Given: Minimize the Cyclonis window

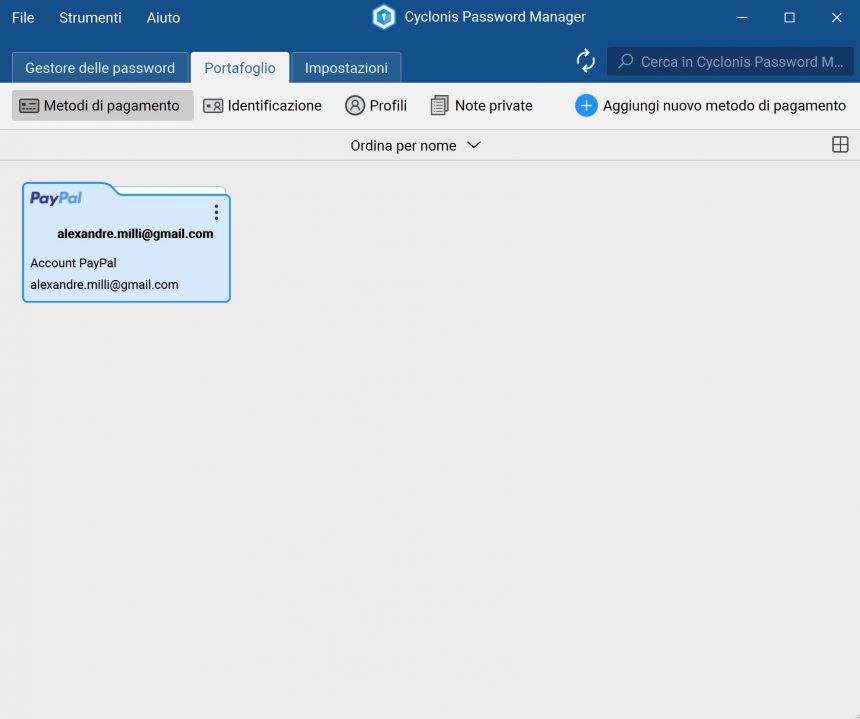Looking at the screenshot, I should point(742,18).
